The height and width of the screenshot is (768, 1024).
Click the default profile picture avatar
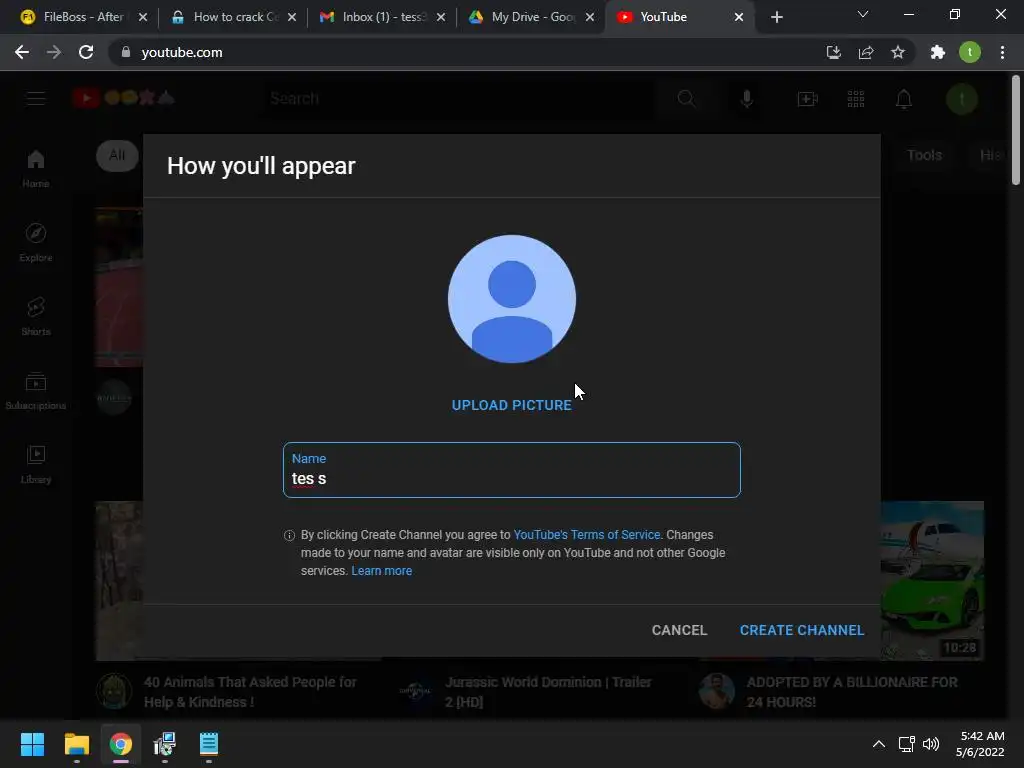(512, 299)
